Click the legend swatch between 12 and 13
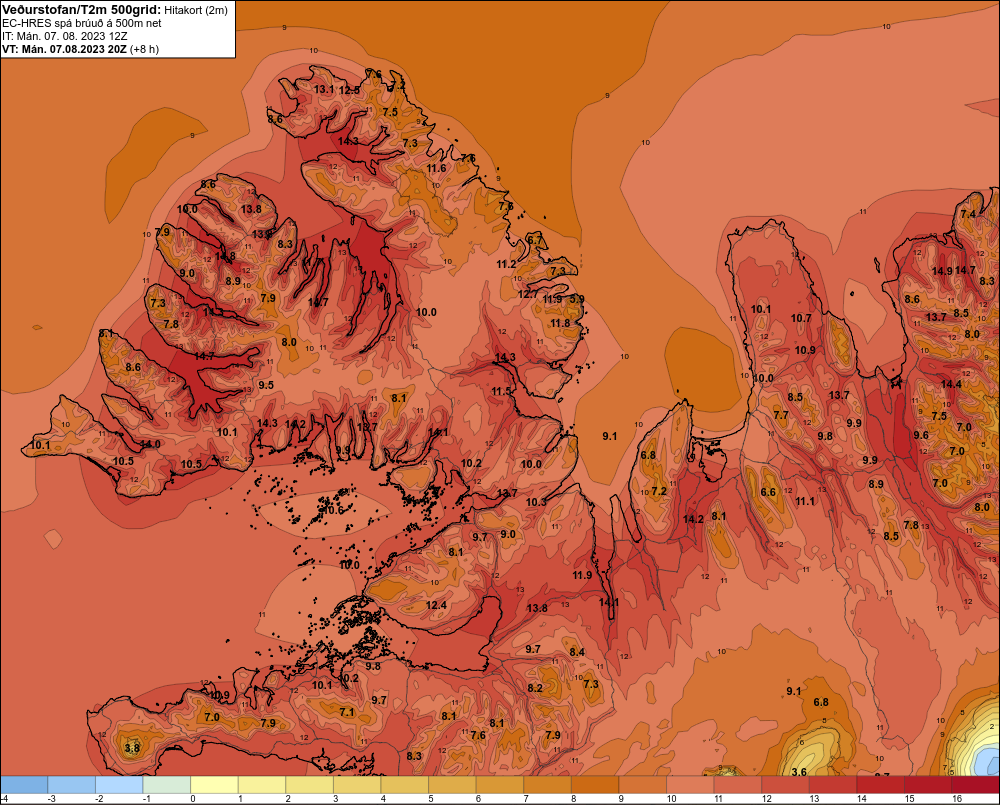Viewport: 1000px width, 805px height. pyautogui.click(x=785, y=784)
